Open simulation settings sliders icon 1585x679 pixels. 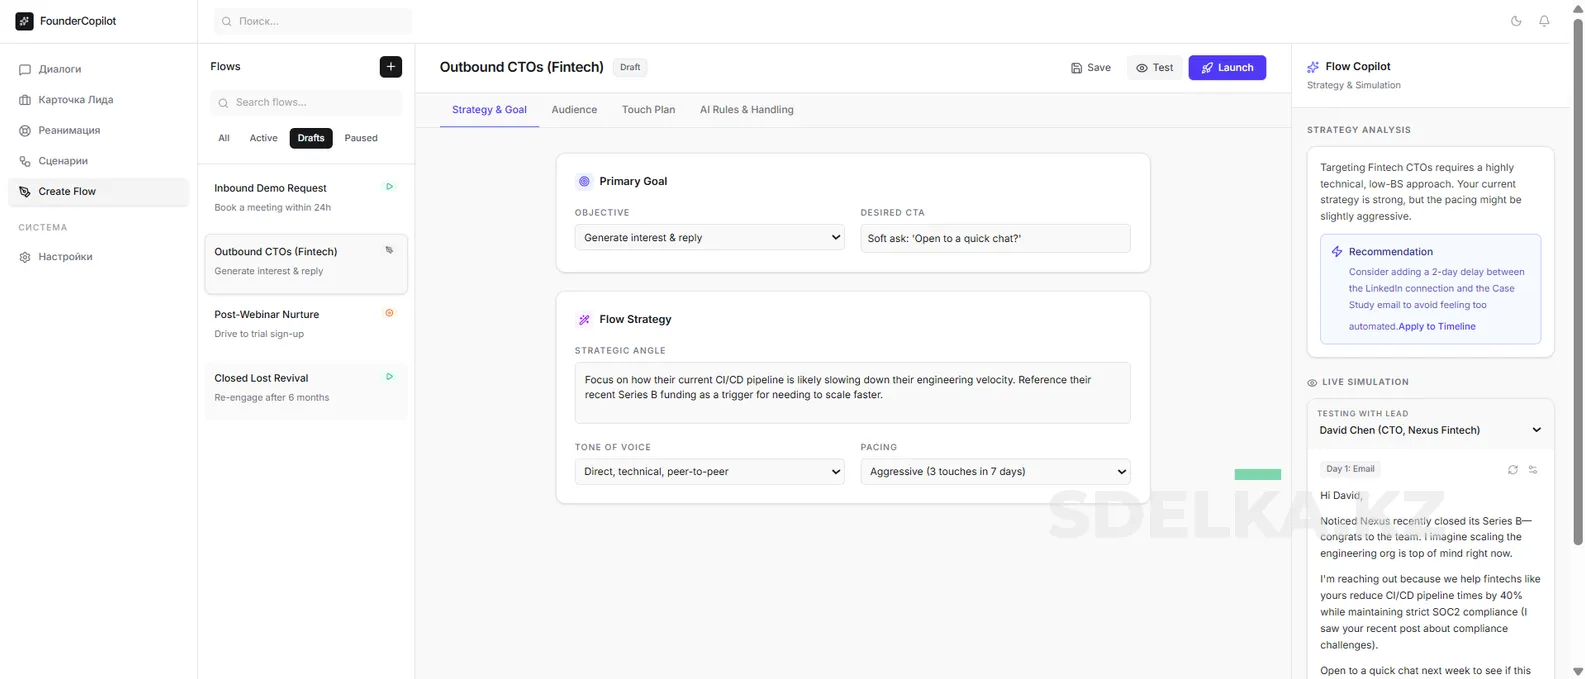click(x=1533, y=469)
